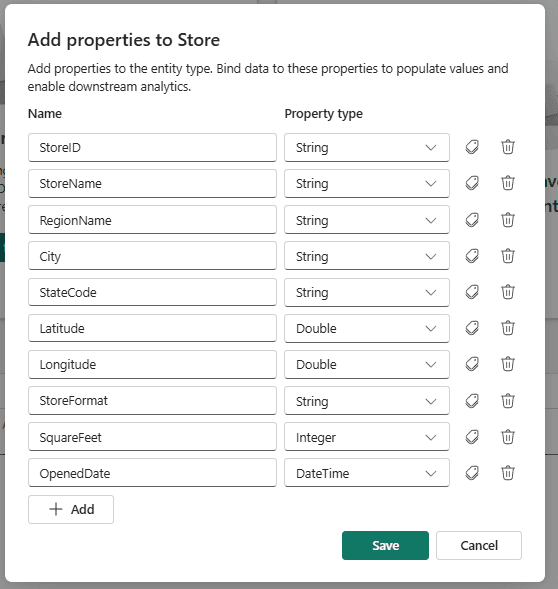
Task: Edit the StoreFormat name field
Action: [x=152, y=400]
